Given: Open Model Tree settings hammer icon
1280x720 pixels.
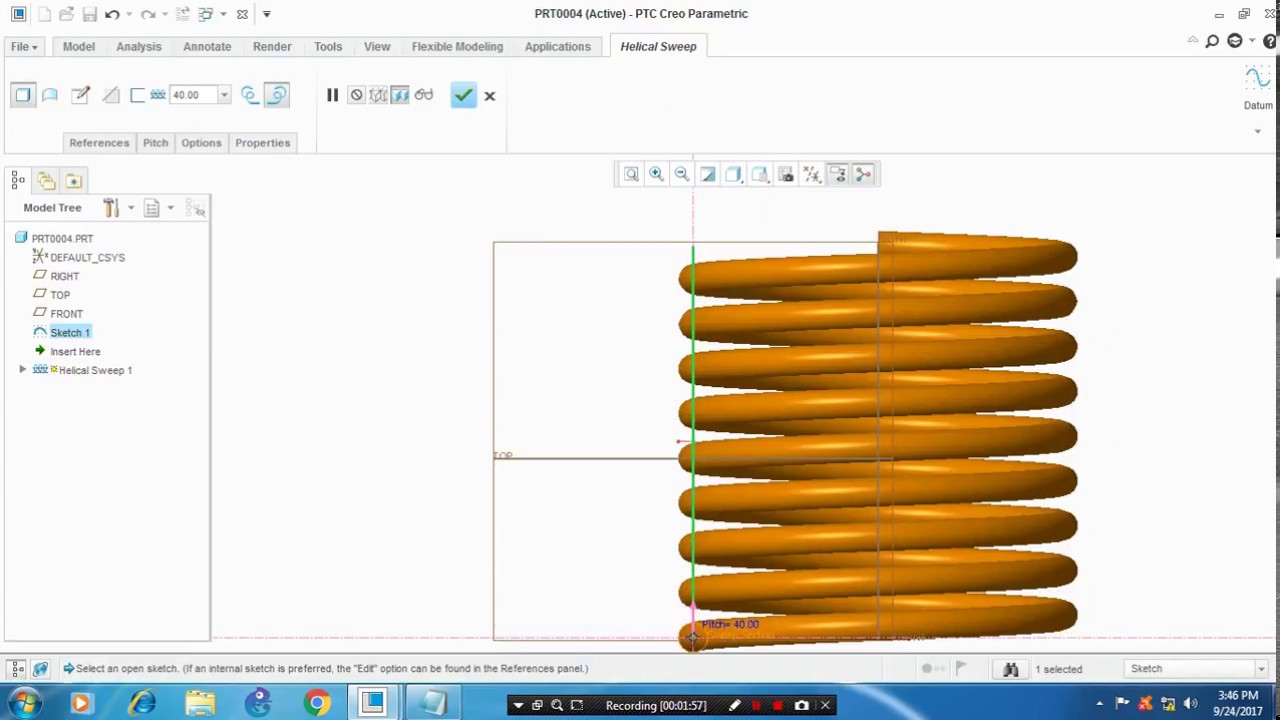Looking at the screenshot, I should coord(111,208).
